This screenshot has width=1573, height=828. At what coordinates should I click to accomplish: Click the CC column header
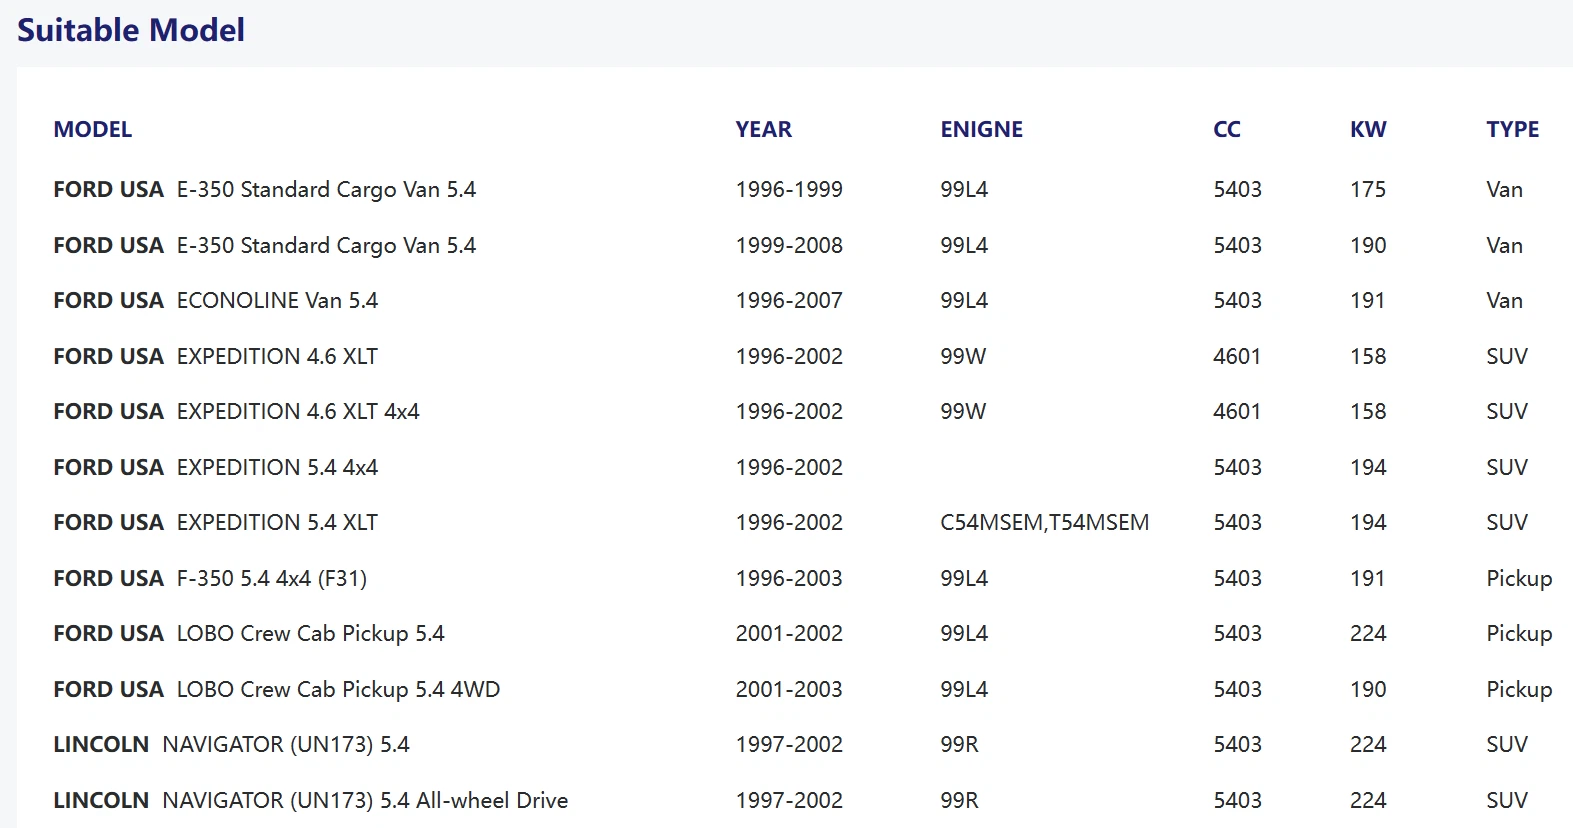point(1227,129)
